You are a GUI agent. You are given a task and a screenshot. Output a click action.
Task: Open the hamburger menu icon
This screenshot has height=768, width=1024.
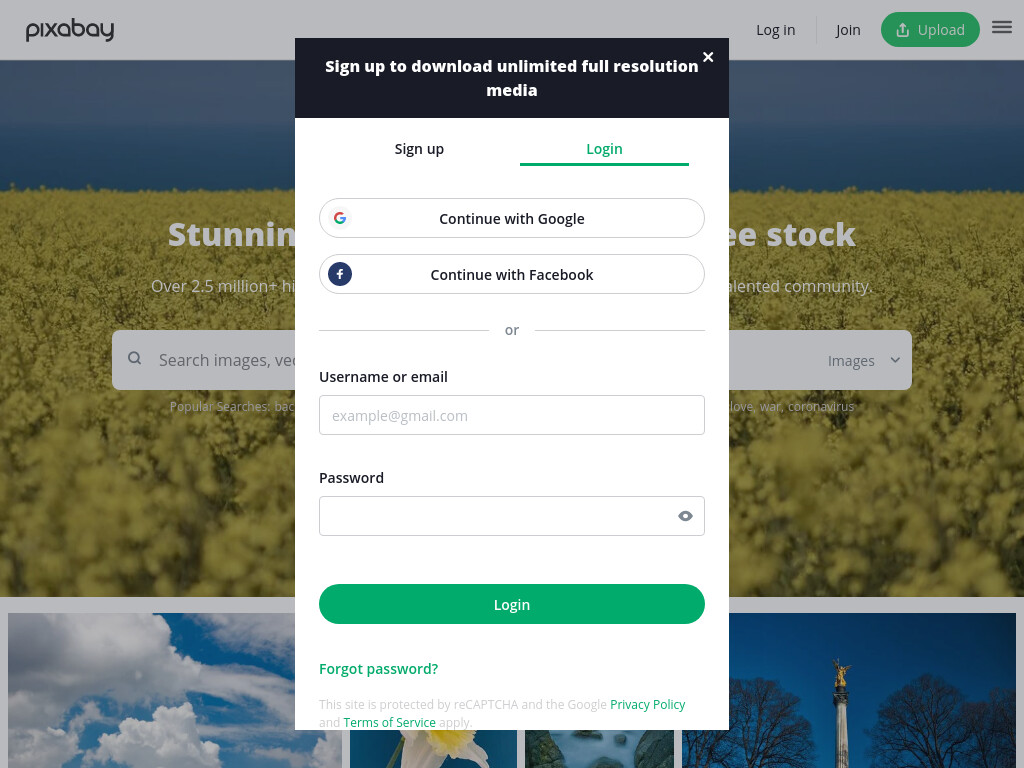point(1002,27)
